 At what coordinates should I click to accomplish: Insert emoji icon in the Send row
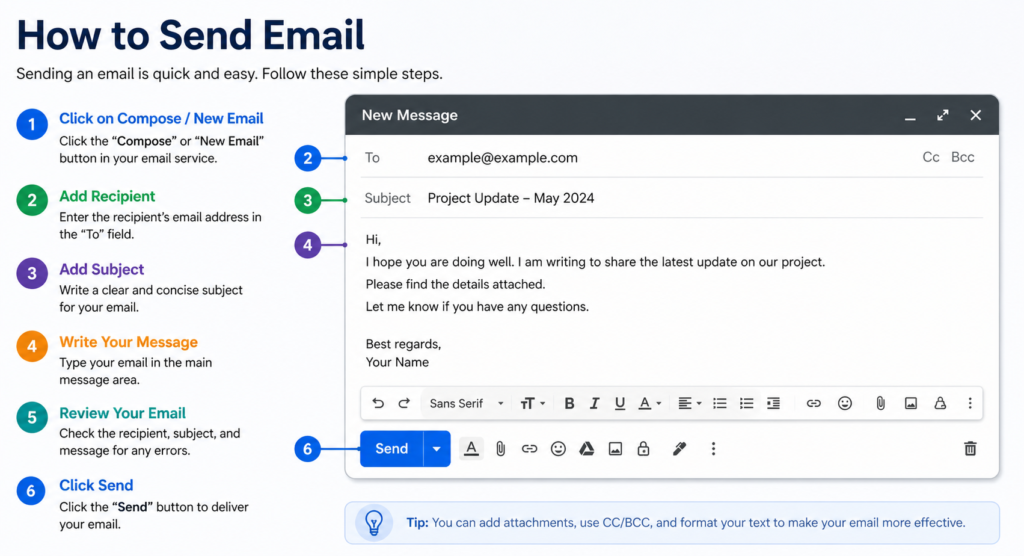558,449
